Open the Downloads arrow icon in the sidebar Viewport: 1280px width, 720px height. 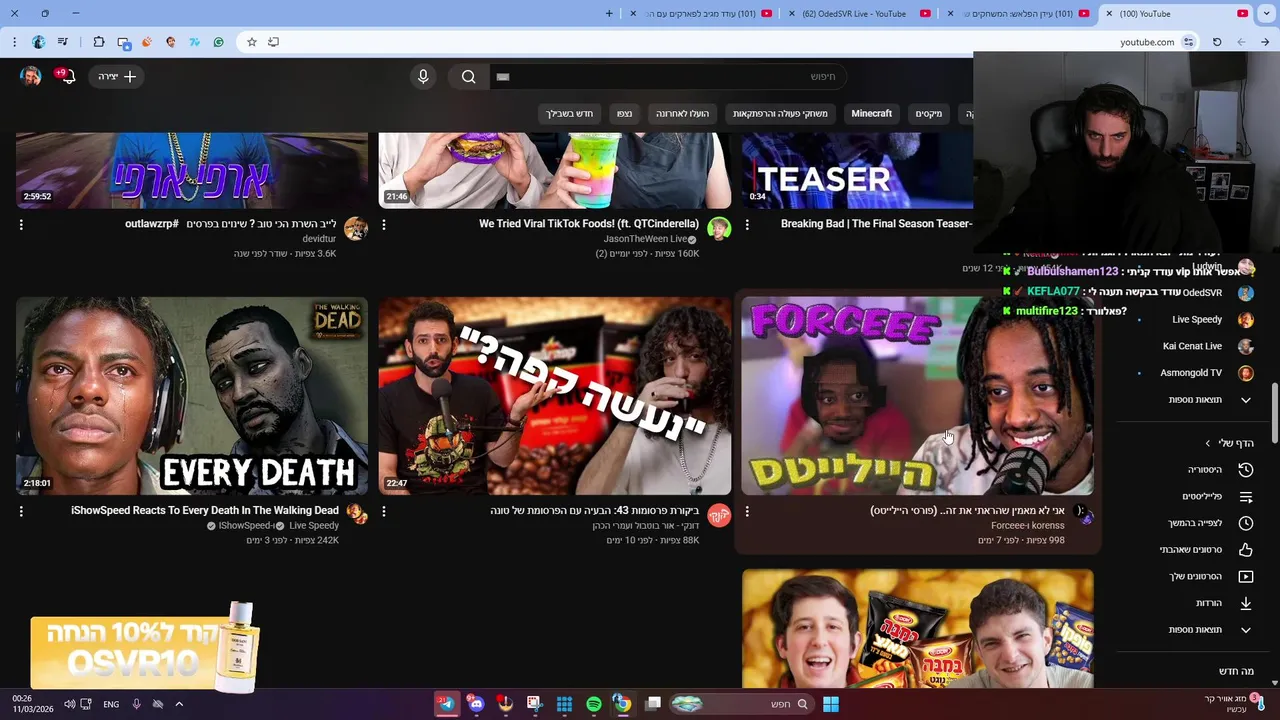(x=1246, y=603)
